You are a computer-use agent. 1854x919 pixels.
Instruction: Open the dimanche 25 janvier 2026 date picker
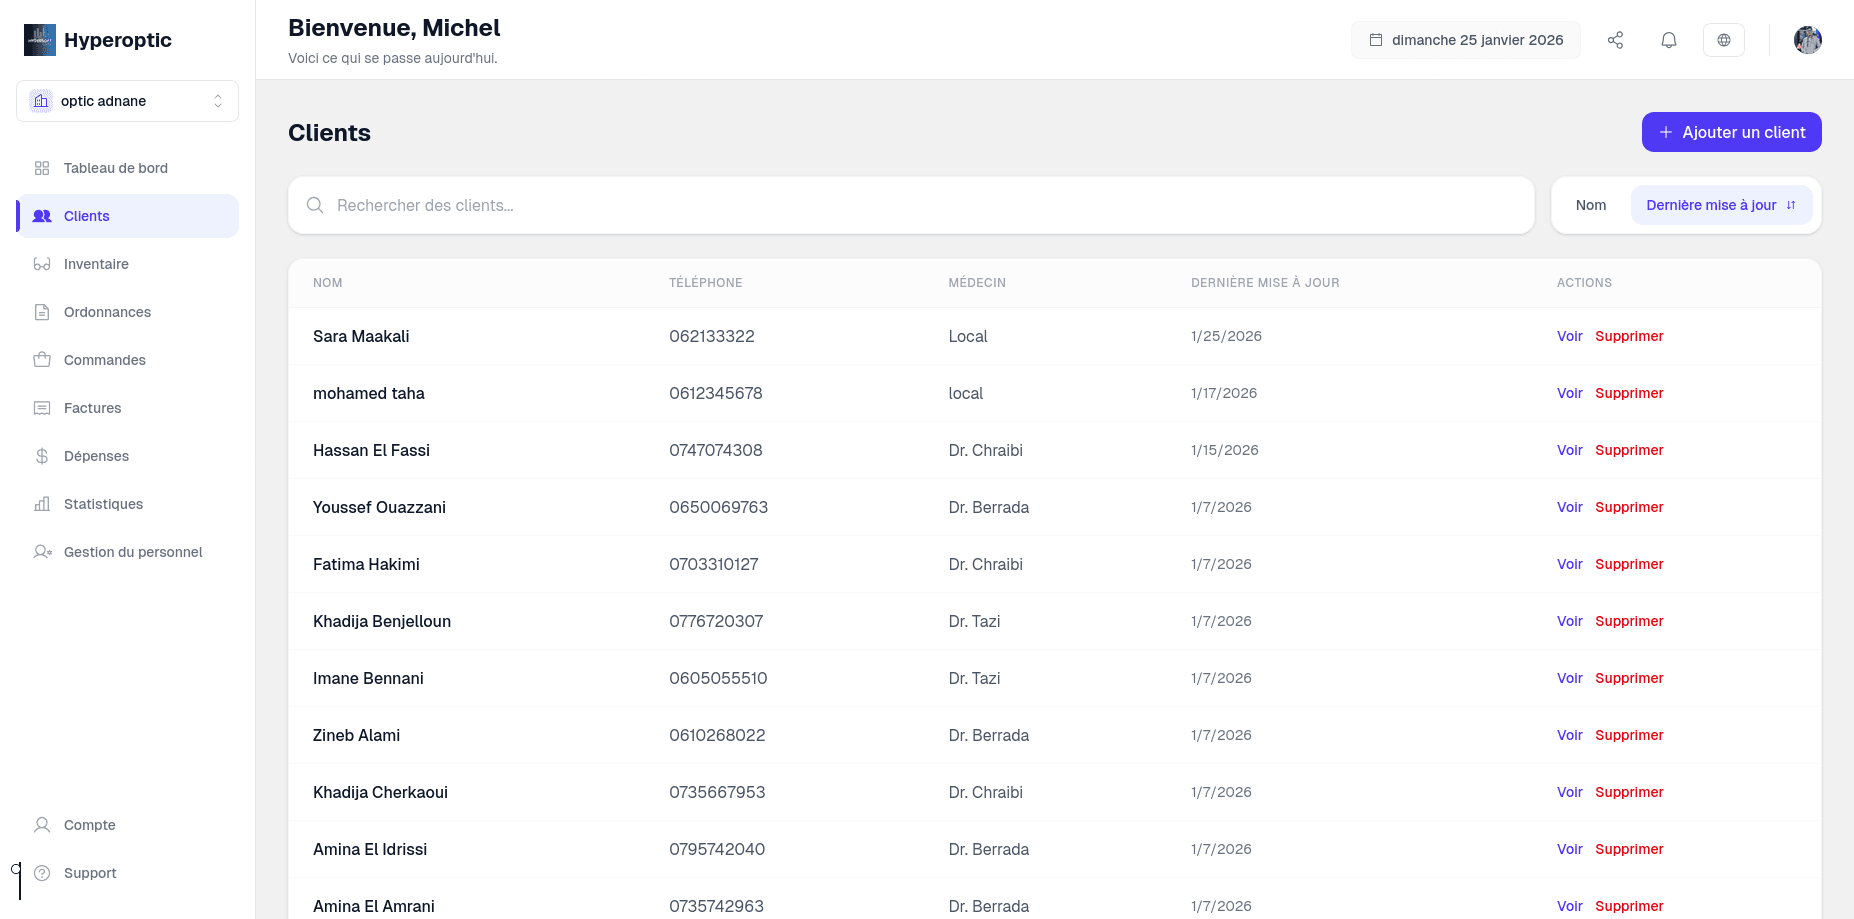pos(1465,40)
